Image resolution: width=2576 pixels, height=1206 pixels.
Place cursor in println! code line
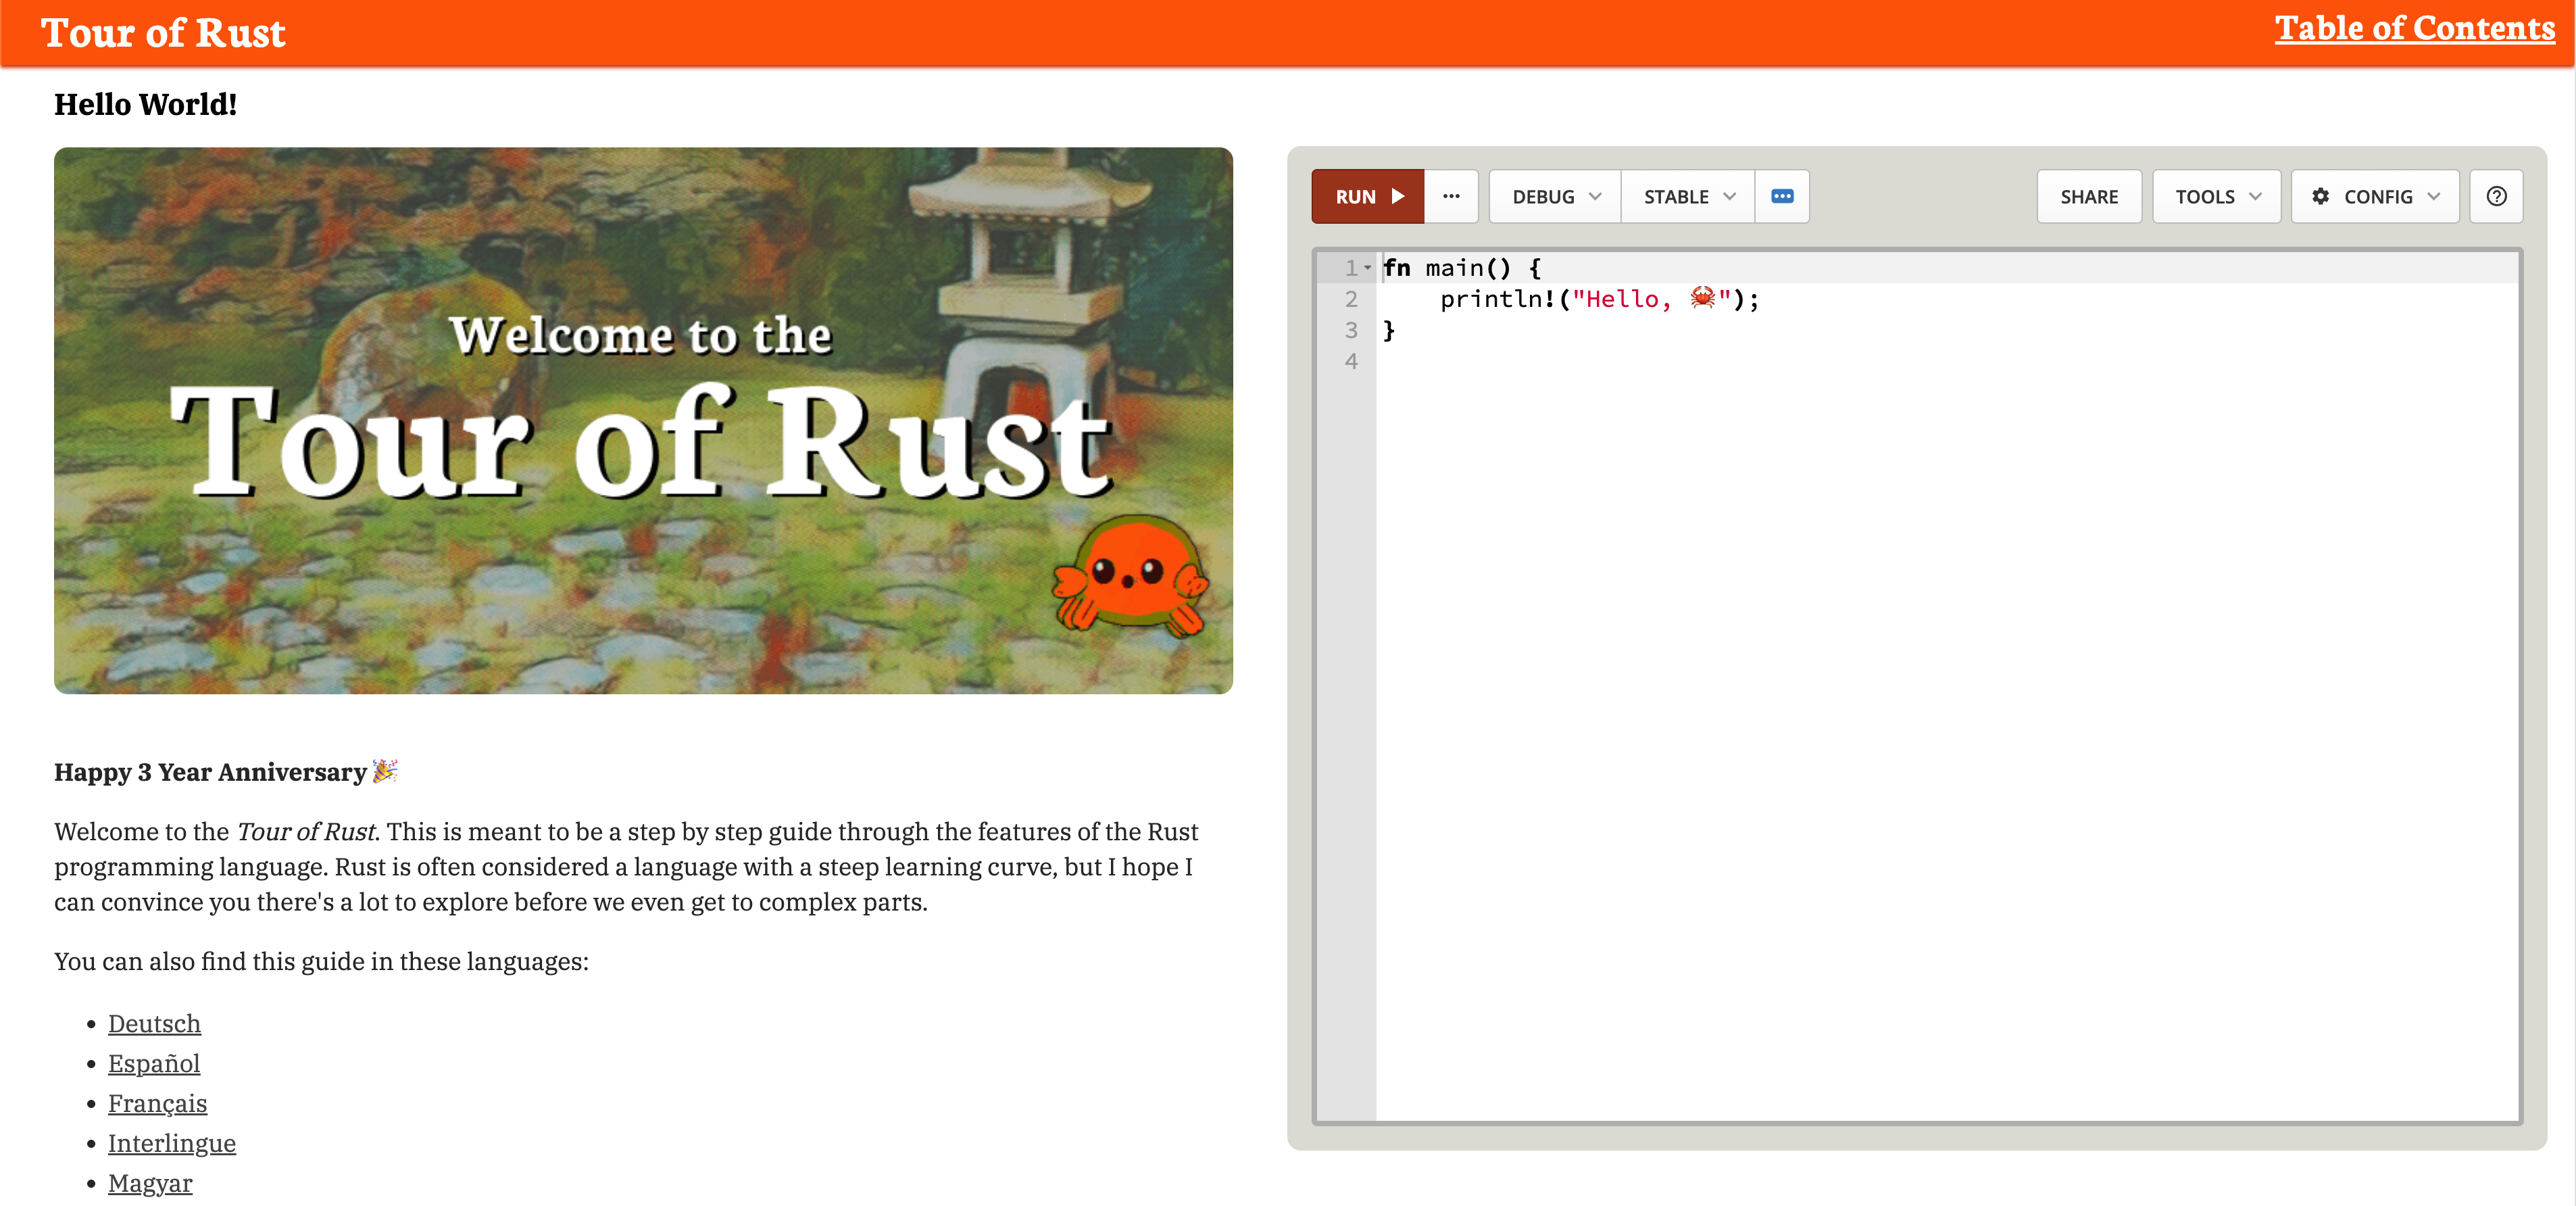(1599, 299)
